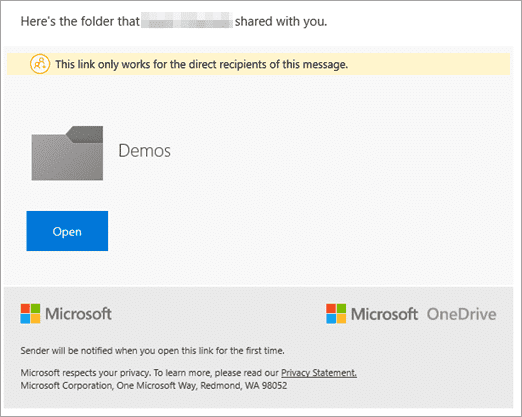Click the four-color logo beside Microsoft OneDrive
Viewport: 522px width, 417px height.
(336, 313)
